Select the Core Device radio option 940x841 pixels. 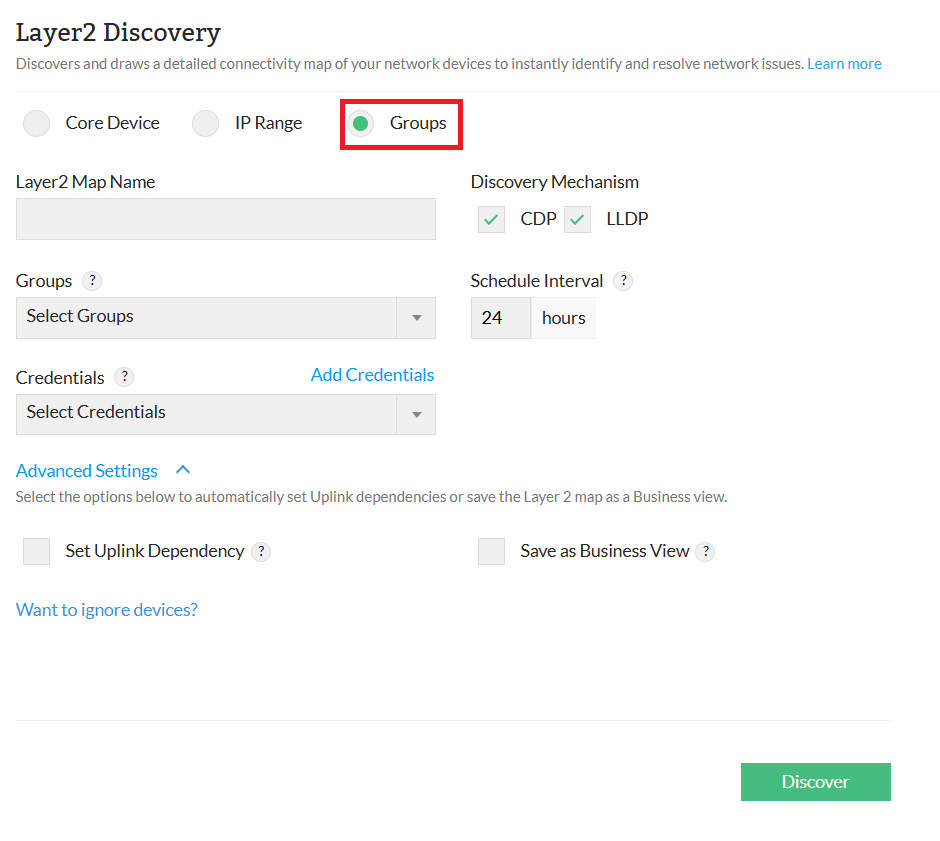(37, 123)
